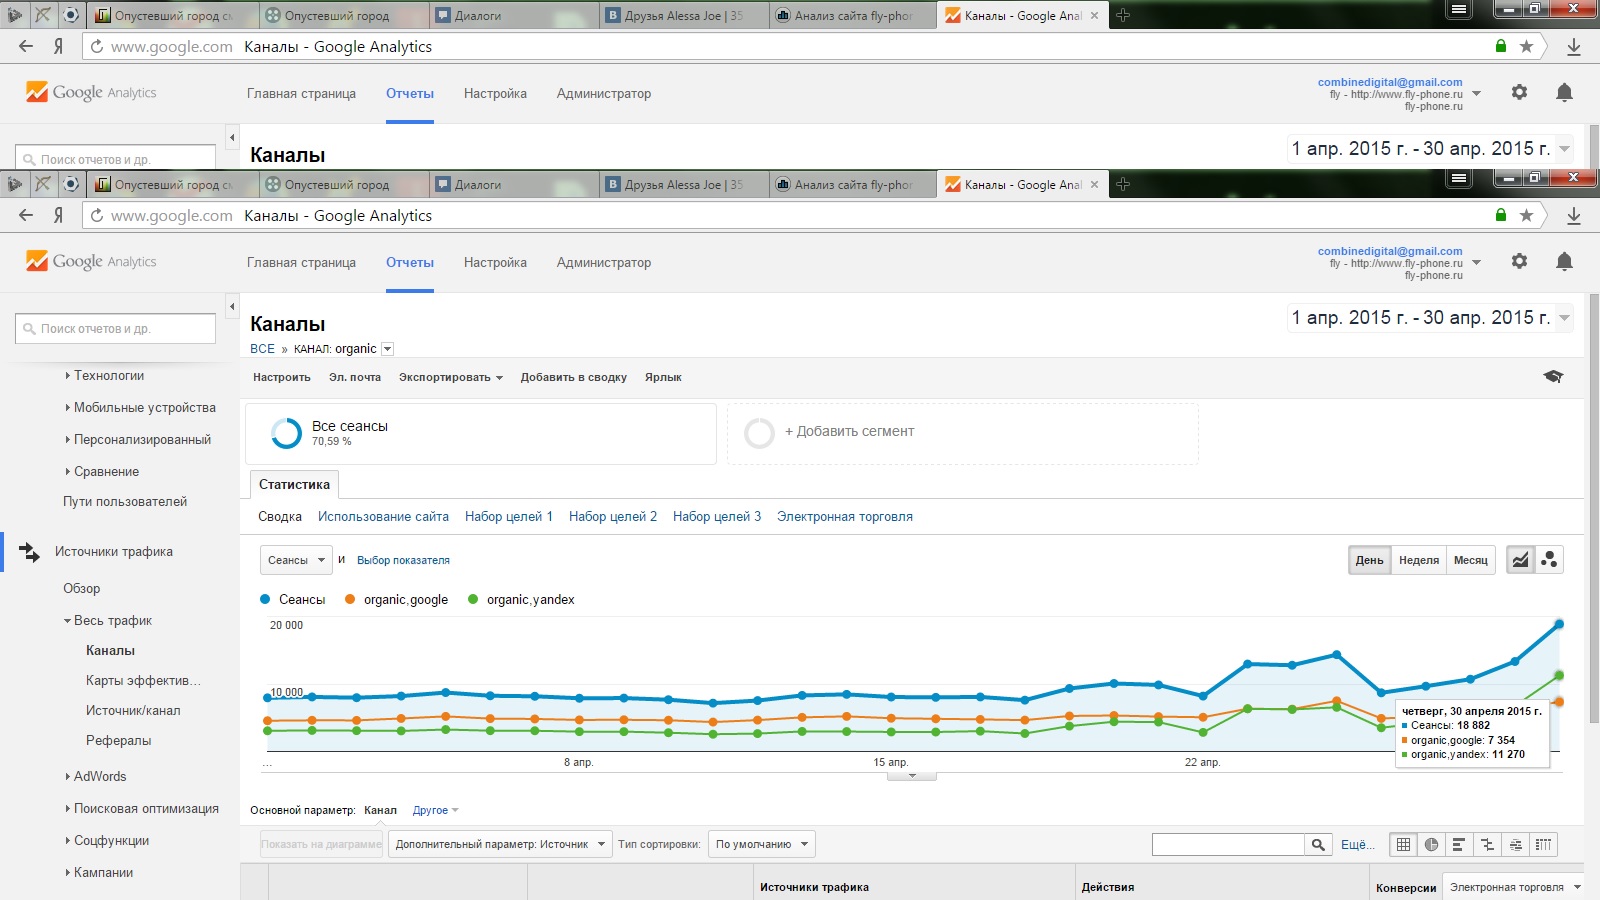Click the orange organic,google legend dot
This screenshot has width=1600, height=900.
pyautogui.click(x=350, y=599)
